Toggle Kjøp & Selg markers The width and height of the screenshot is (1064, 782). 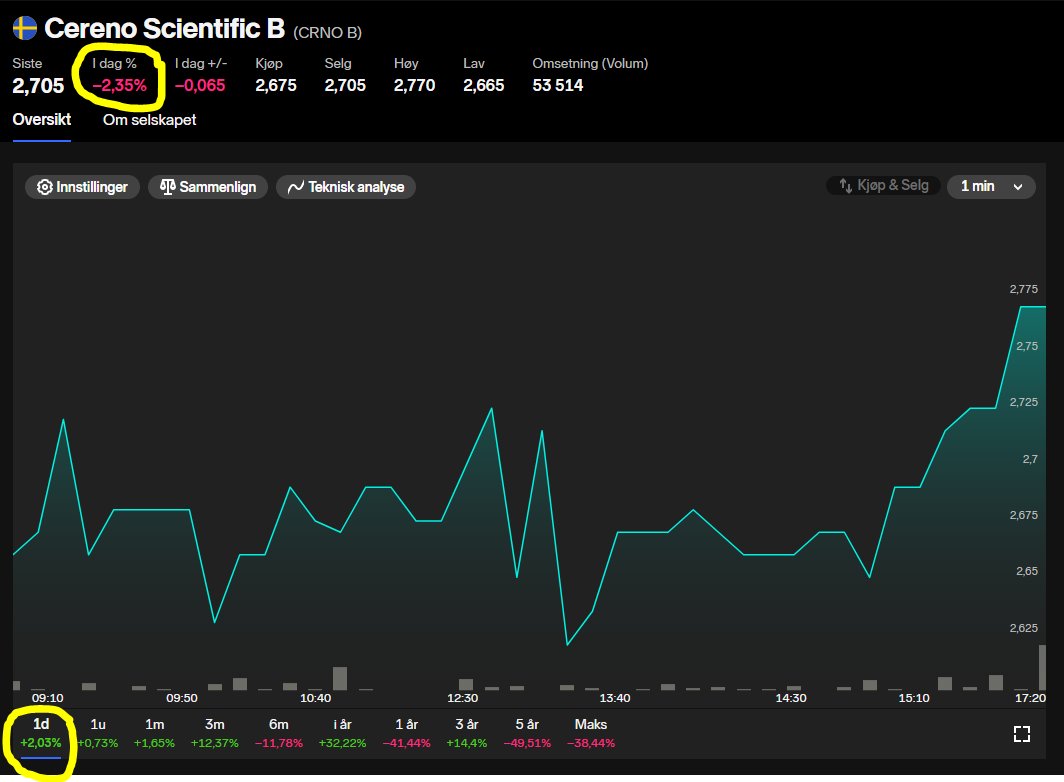883,185
